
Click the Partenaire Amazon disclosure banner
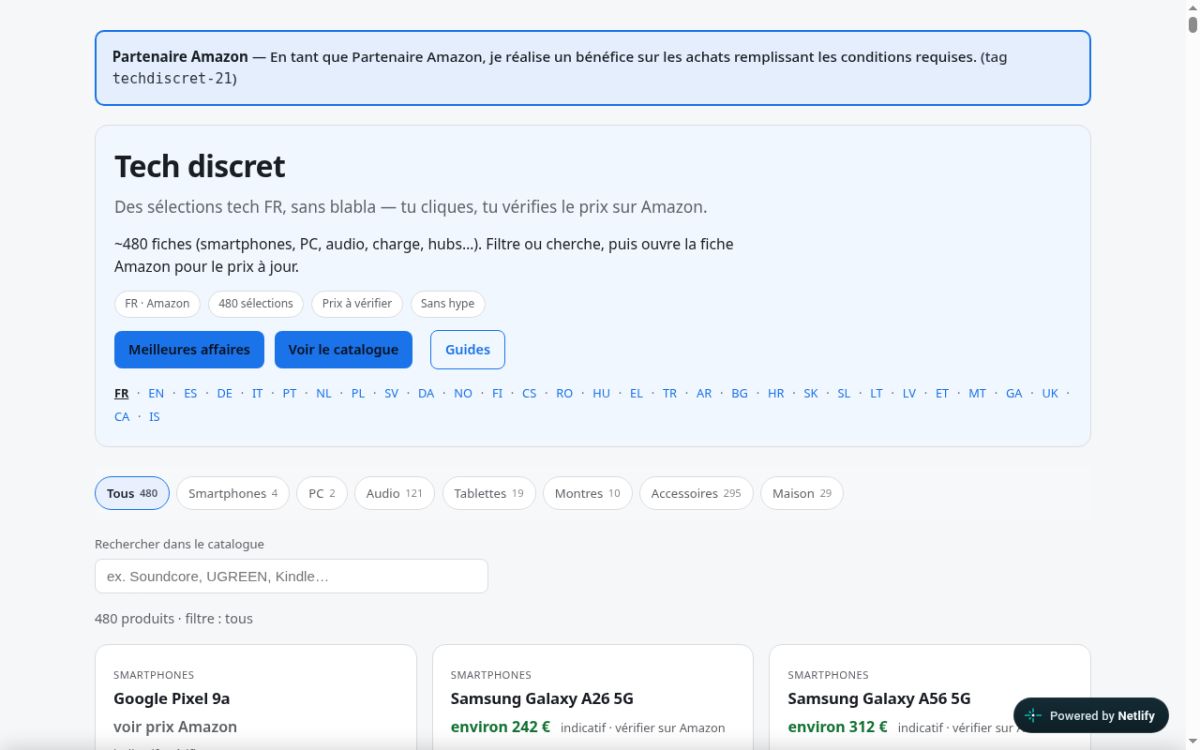(x=593, y=68)
